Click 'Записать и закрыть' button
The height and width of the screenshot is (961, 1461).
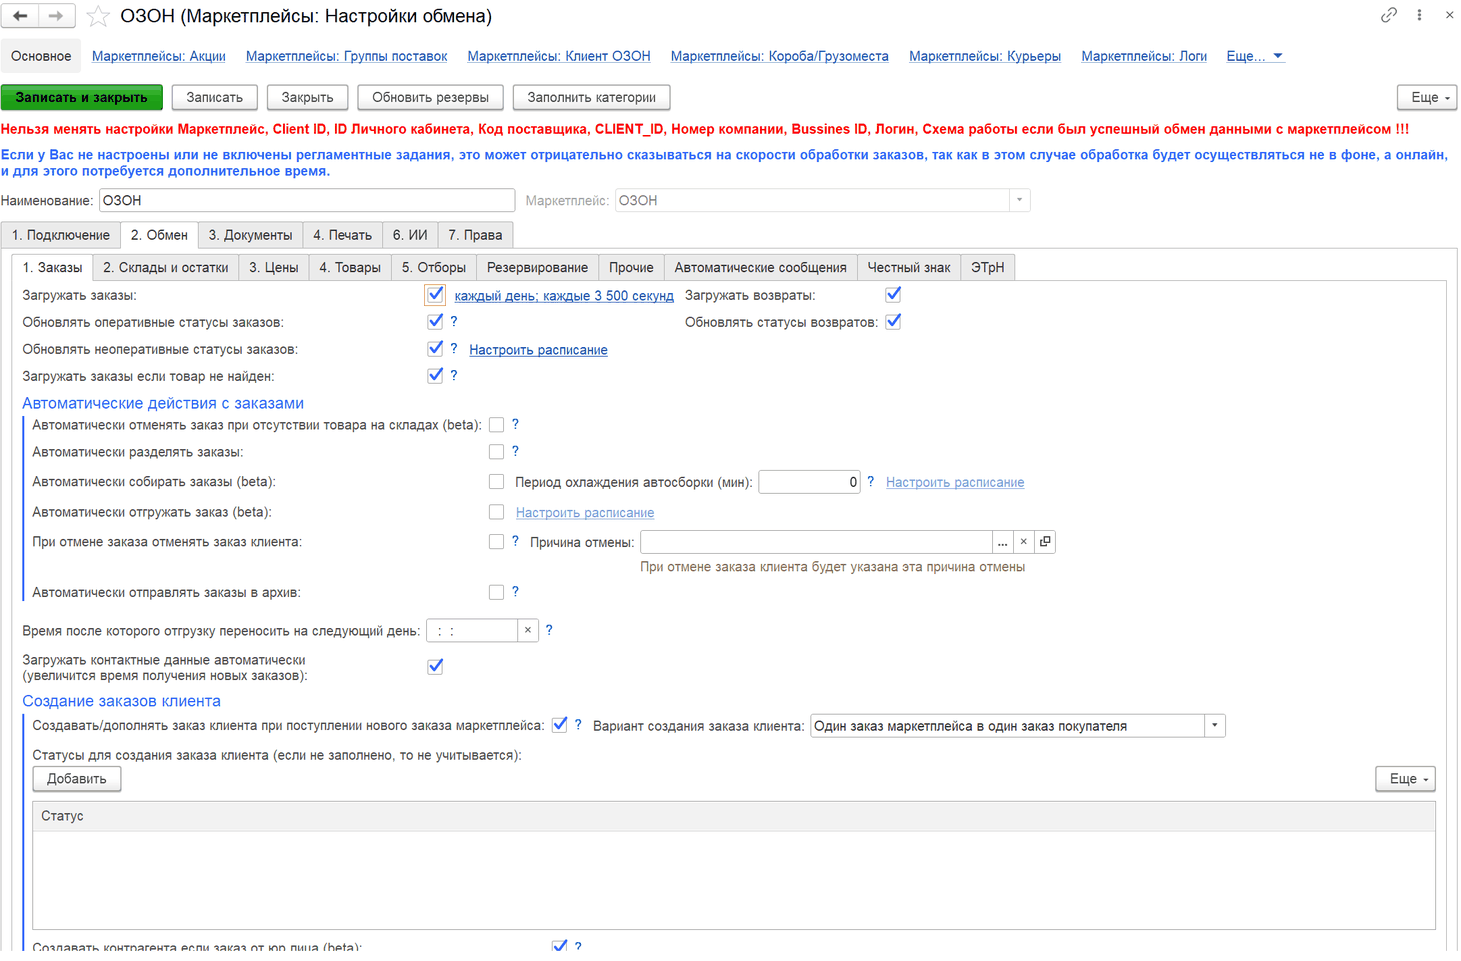point(81,97)
